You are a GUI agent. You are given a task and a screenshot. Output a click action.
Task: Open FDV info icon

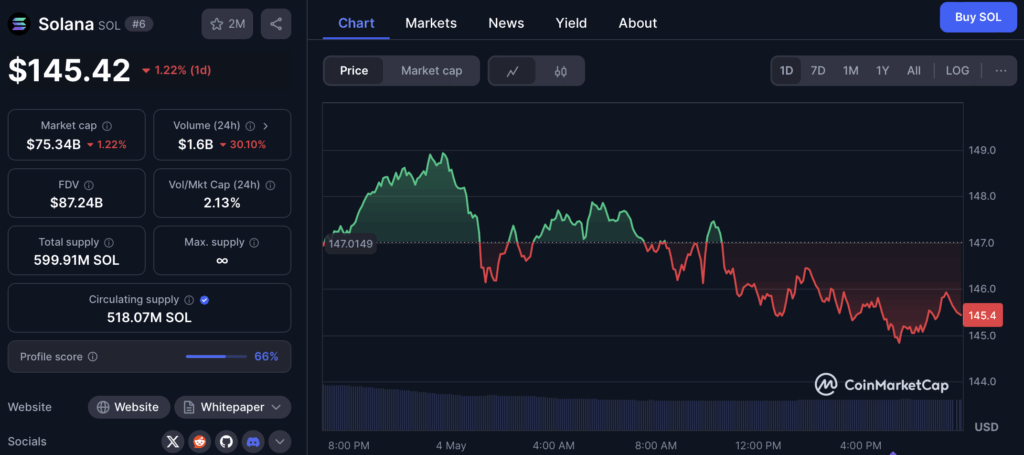[89, 185]
